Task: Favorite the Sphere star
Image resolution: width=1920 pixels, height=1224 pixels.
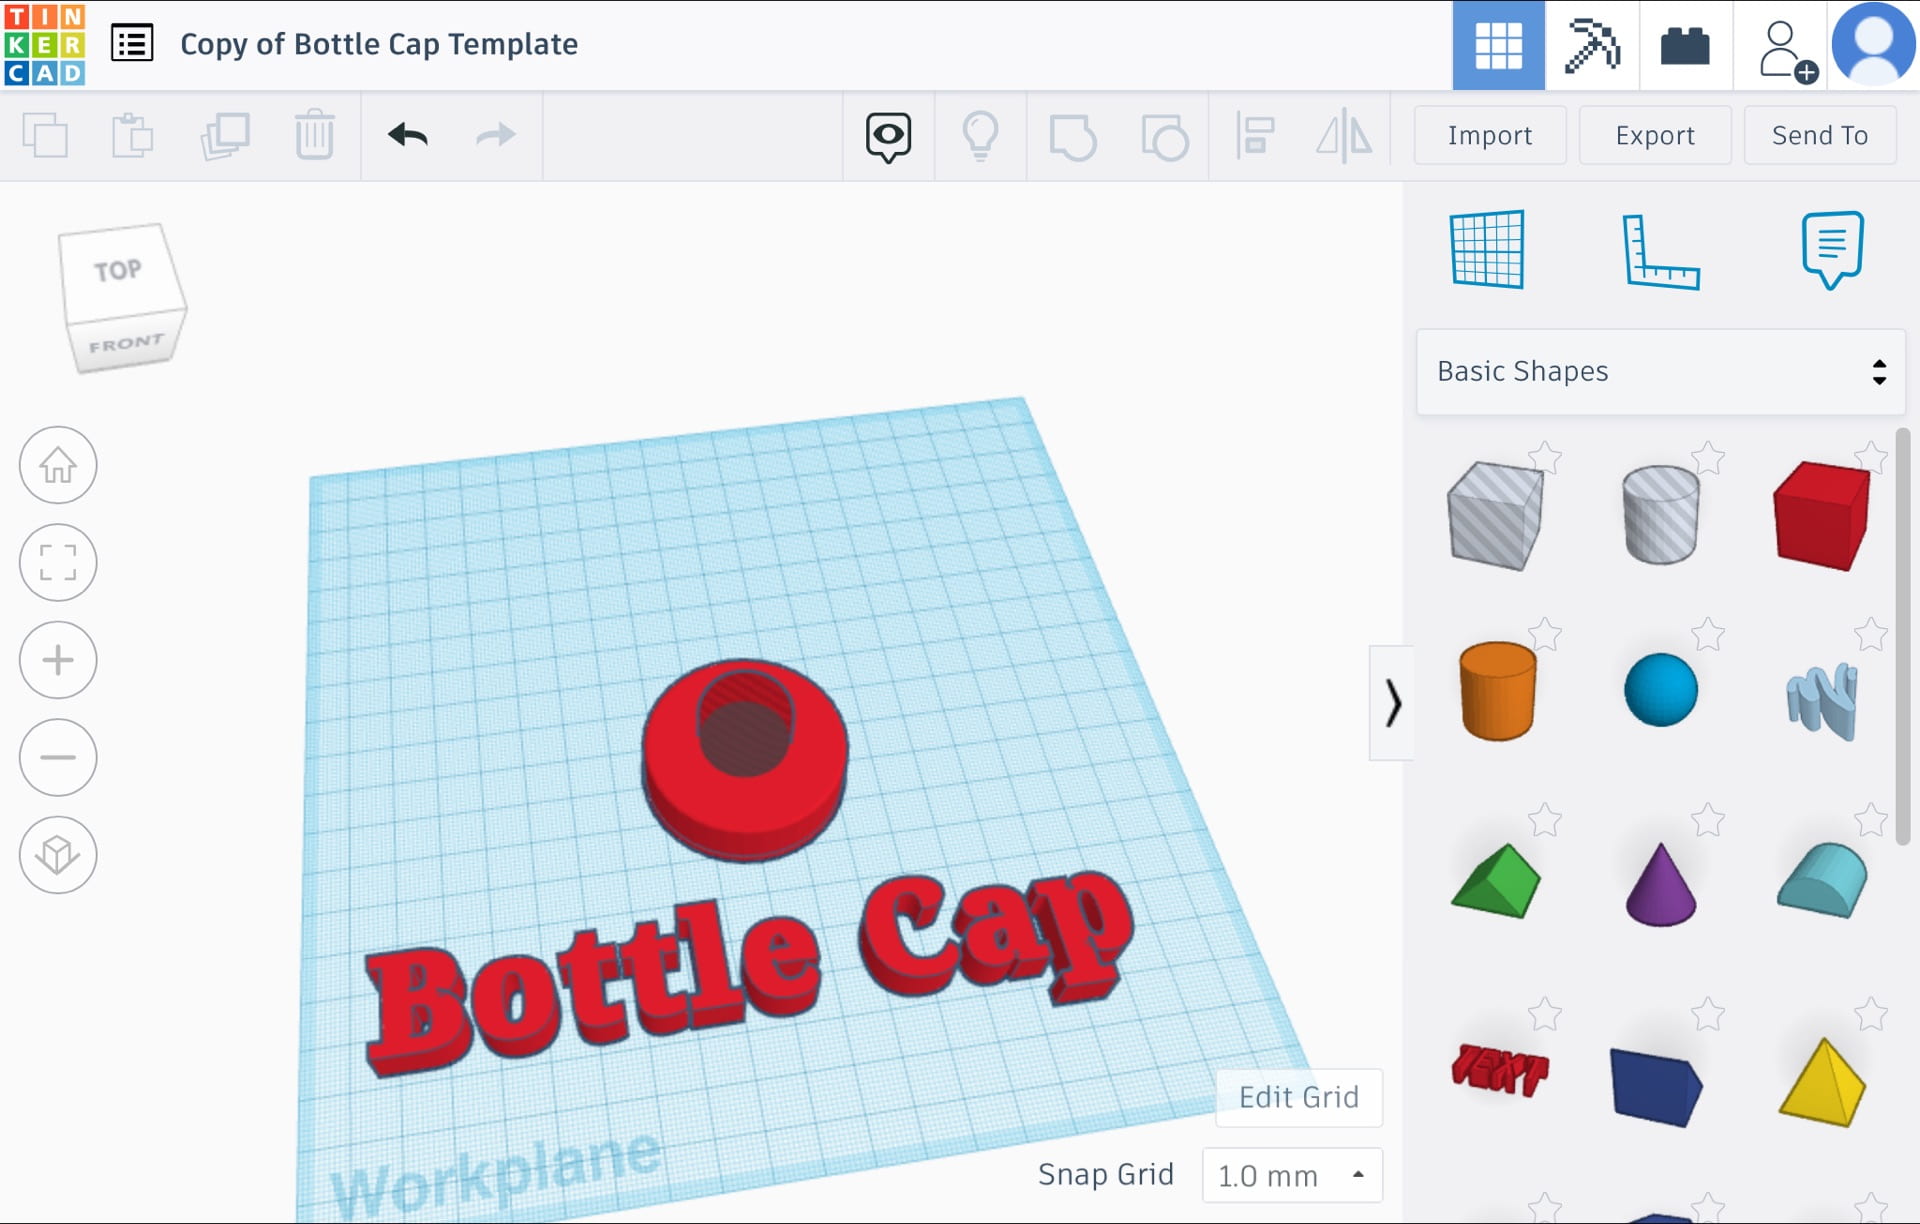Action: (x=1708, y=634)
